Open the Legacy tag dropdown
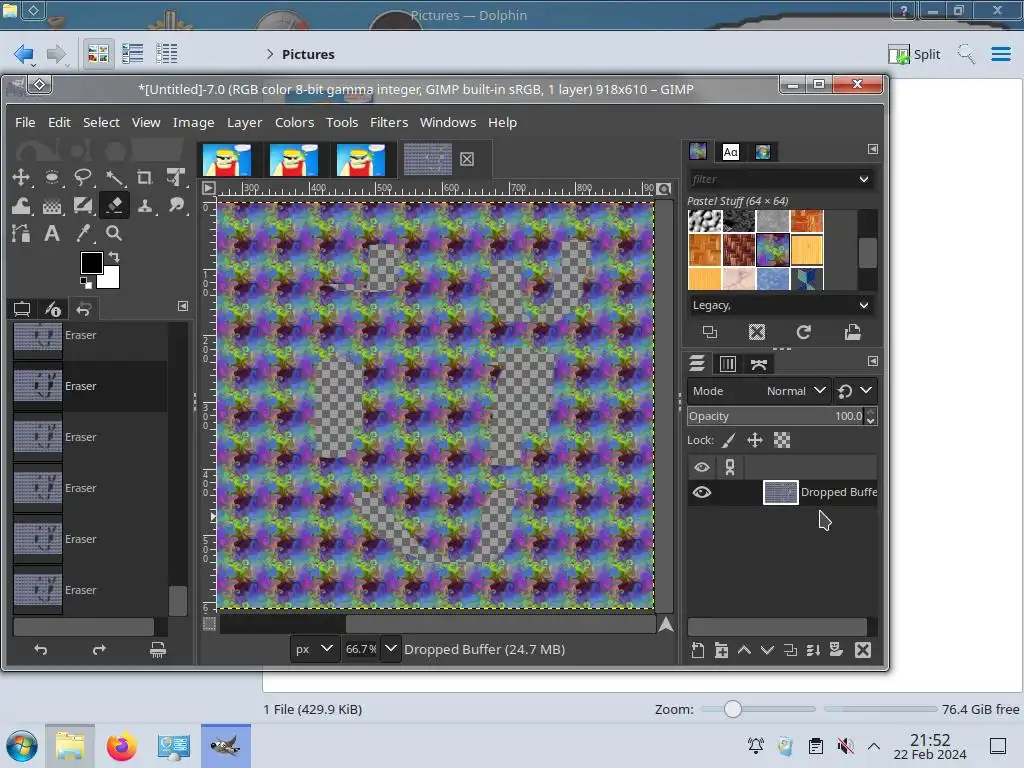 point(782,305)
